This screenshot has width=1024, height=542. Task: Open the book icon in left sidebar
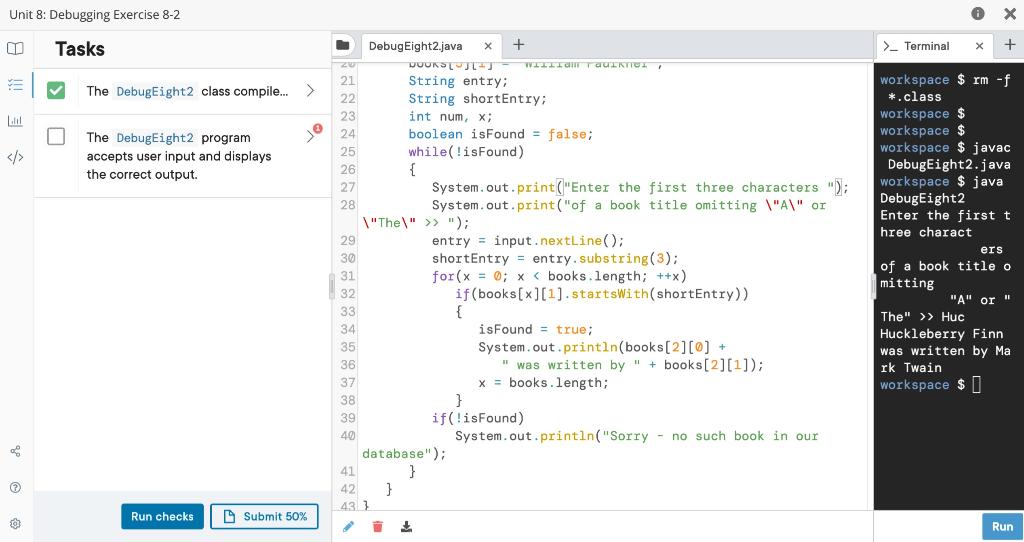click(x=15, y=48)
